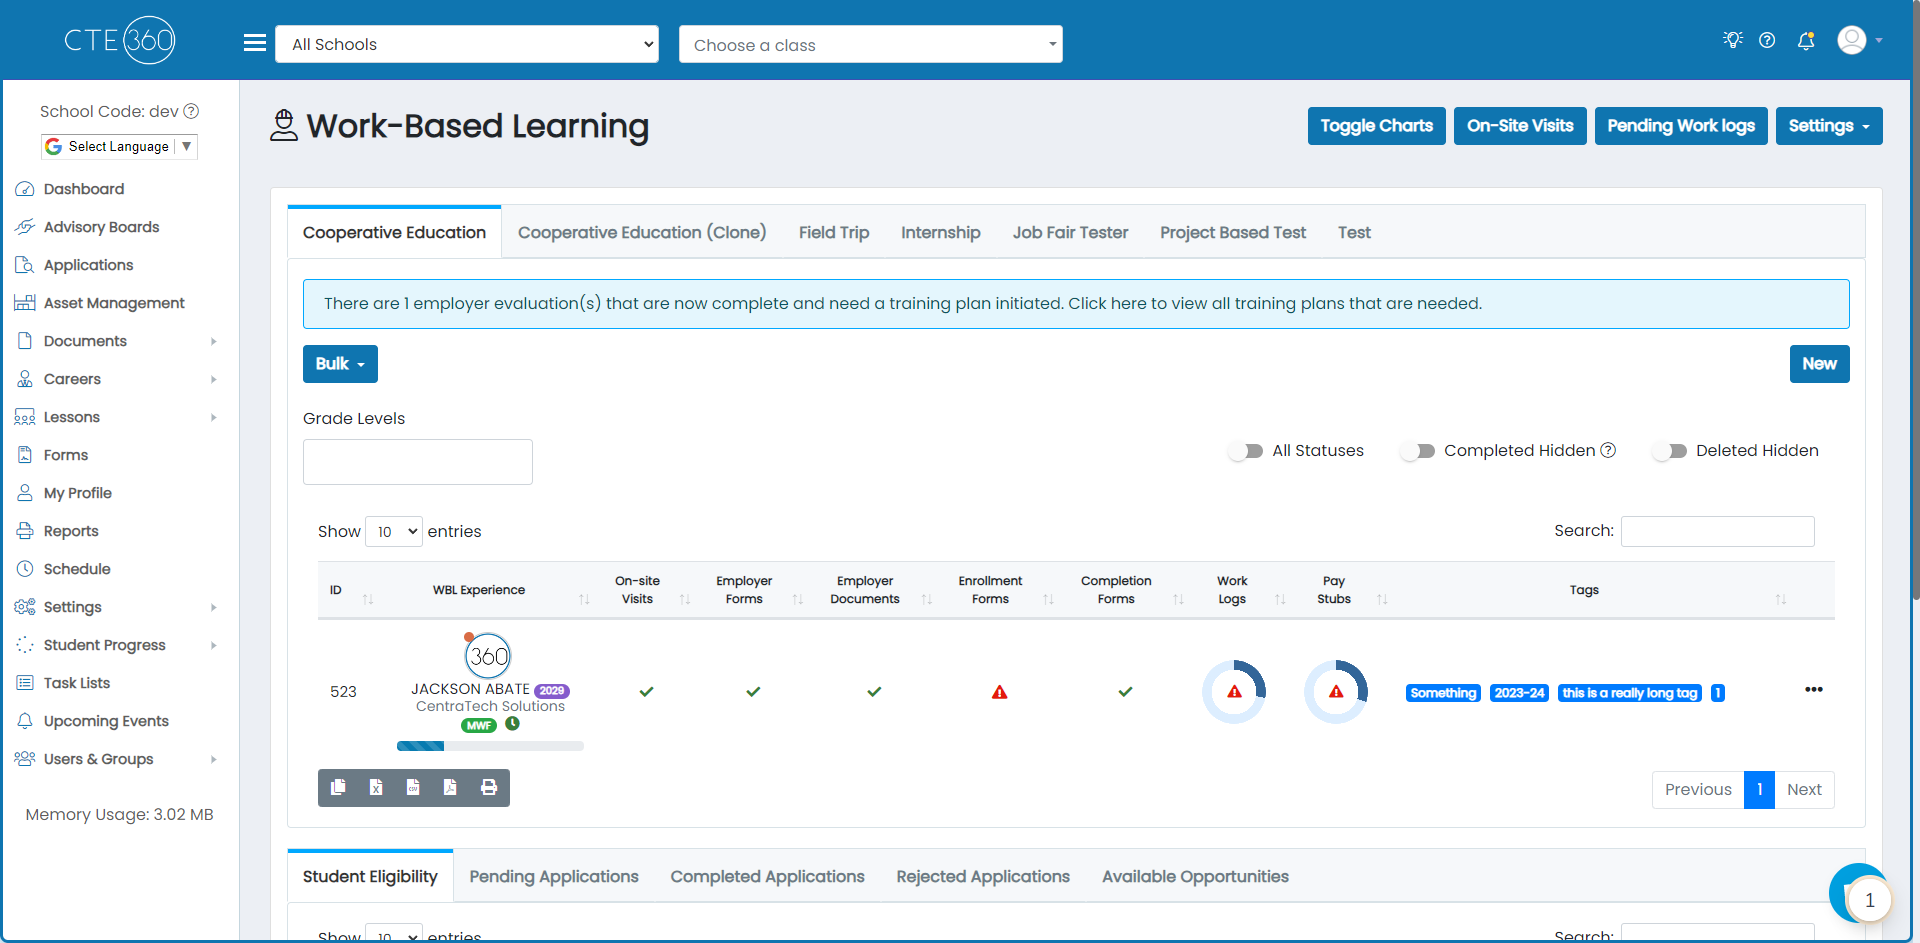This screenshot has height=943, width=1920.
Task: Switch to the Available Opportunities tab
Action: pyautogui.click(x=1195, y=876)
